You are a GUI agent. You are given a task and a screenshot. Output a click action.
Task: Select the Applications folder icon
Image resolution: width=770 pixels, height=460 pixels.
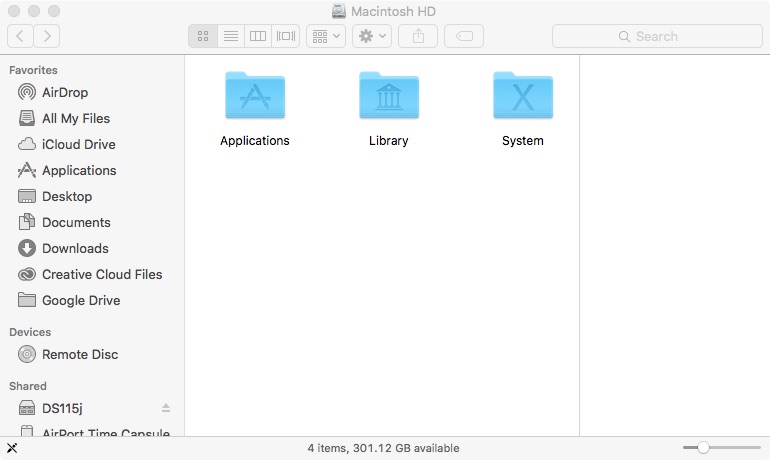(255, 95)
